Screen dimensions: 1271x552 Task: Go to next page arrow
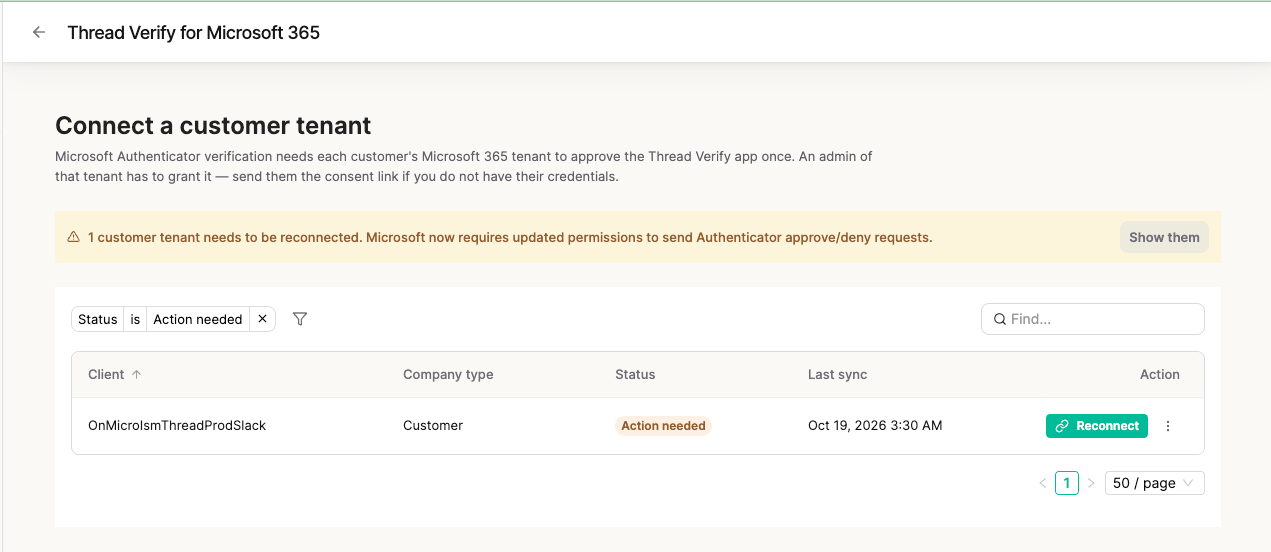(x=1091, y=483)
